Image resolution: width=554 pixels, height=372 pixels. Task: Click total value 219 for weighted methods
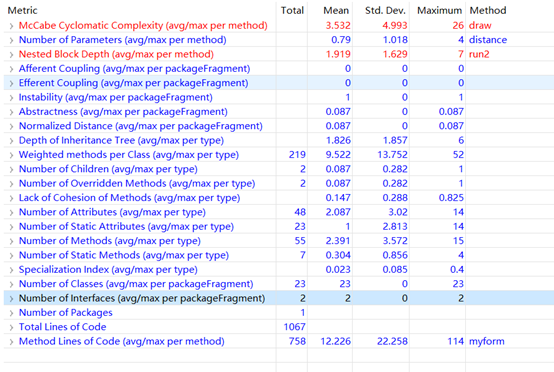coord(297,154)
